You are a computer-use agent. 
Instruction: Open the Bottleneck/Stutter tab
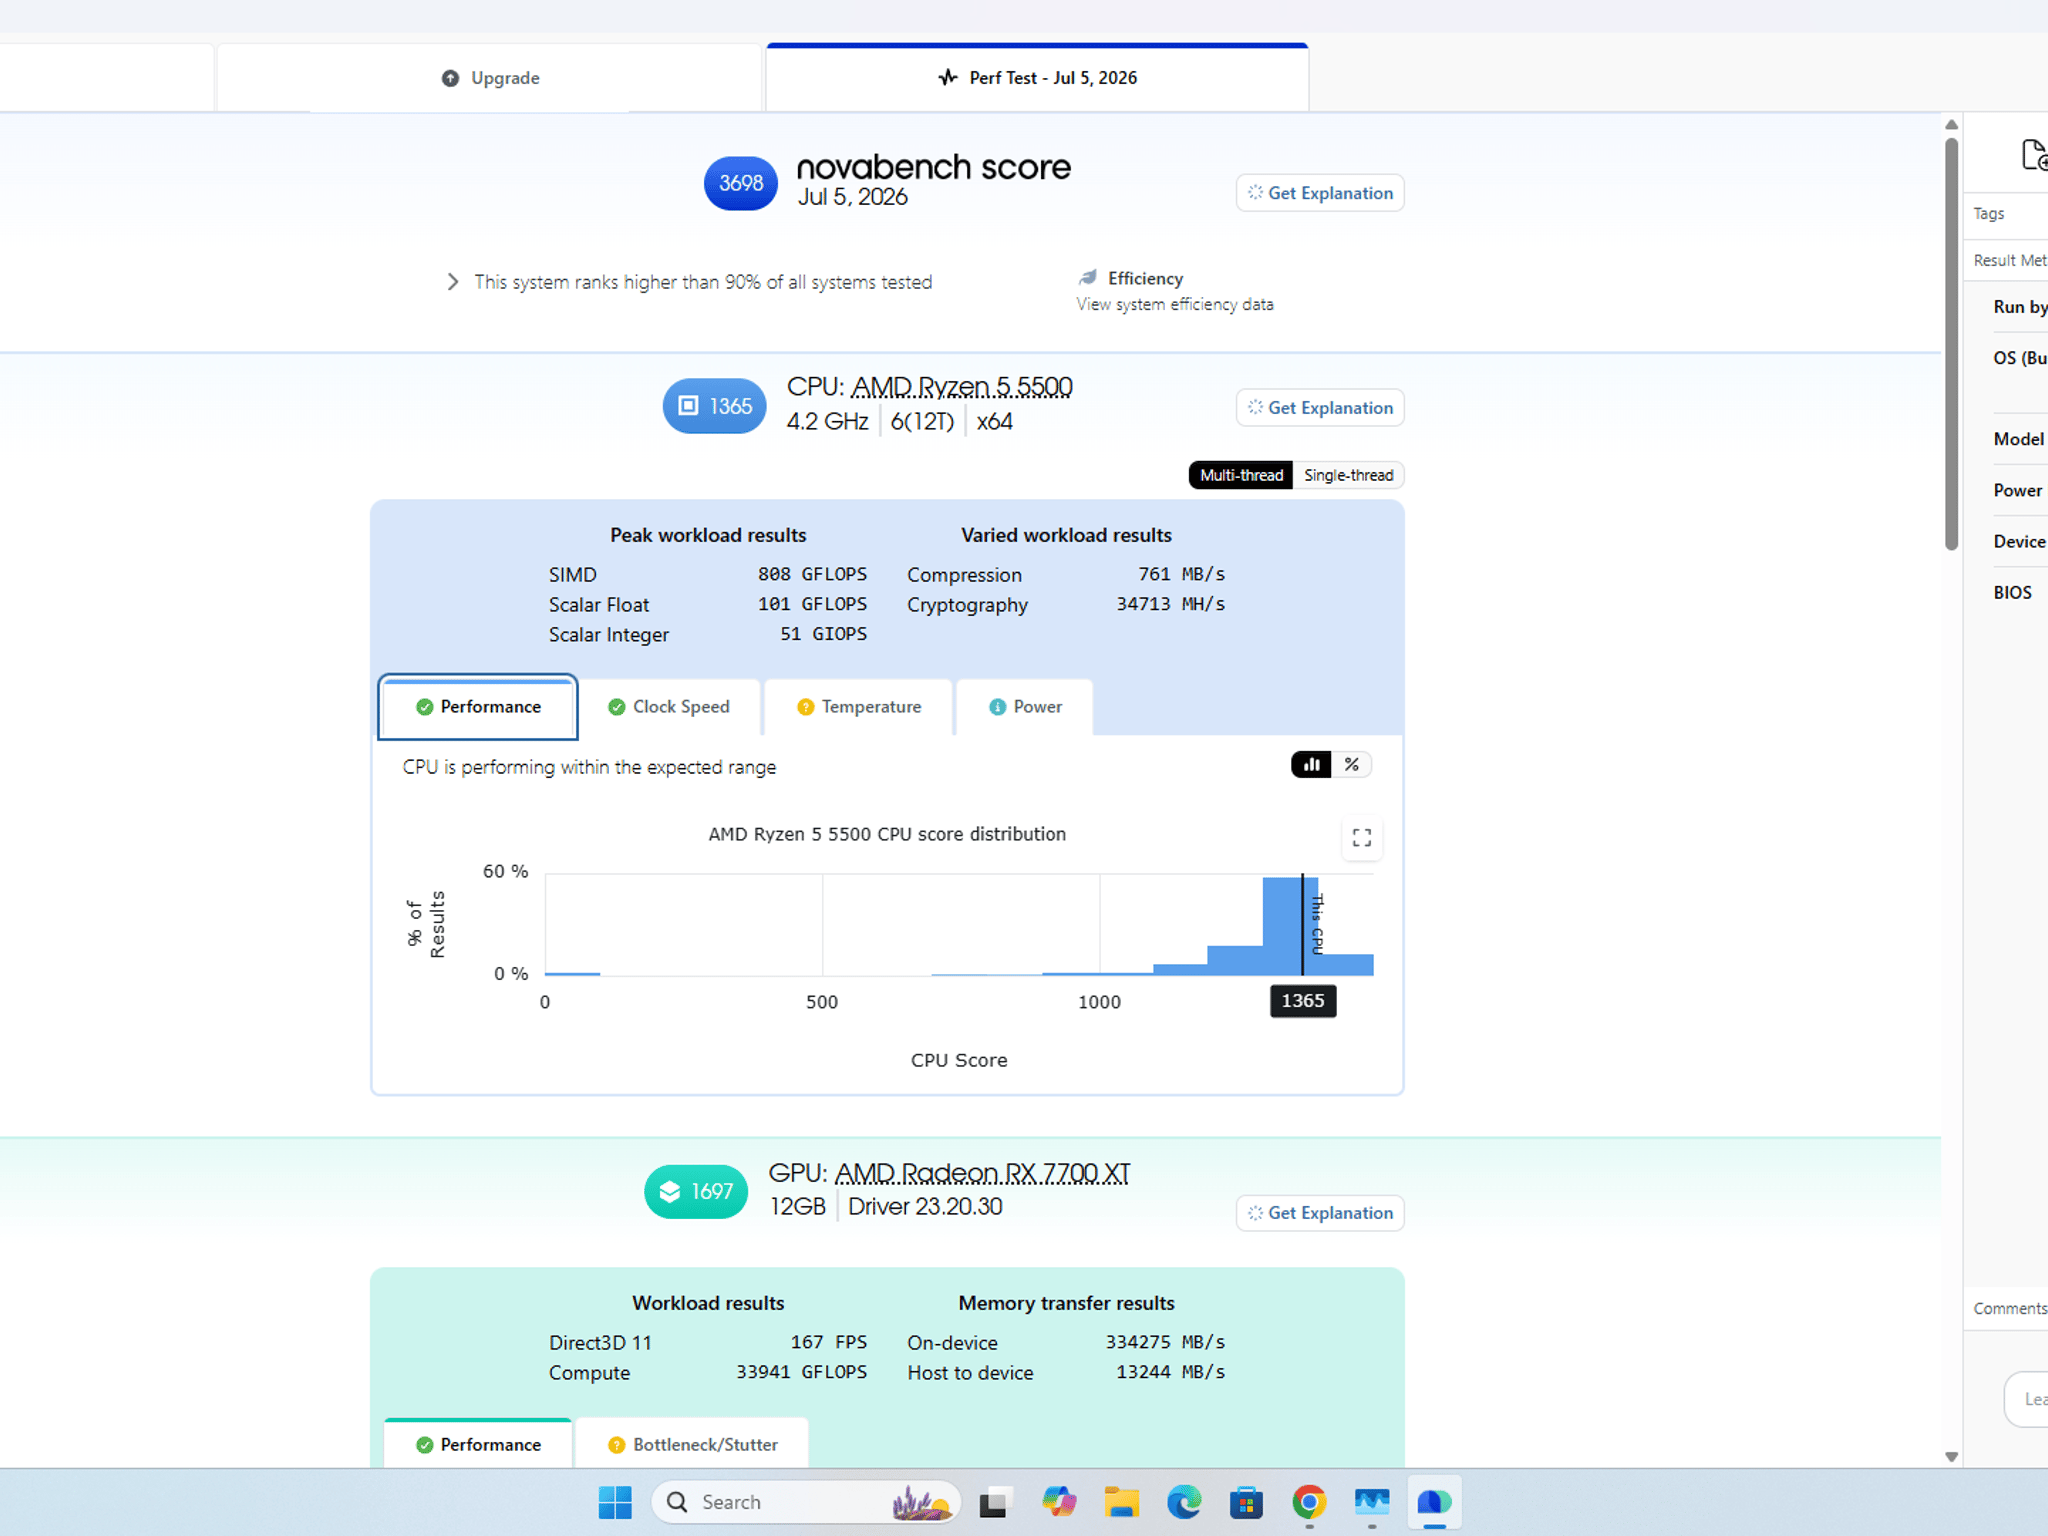click(692, 1444)
